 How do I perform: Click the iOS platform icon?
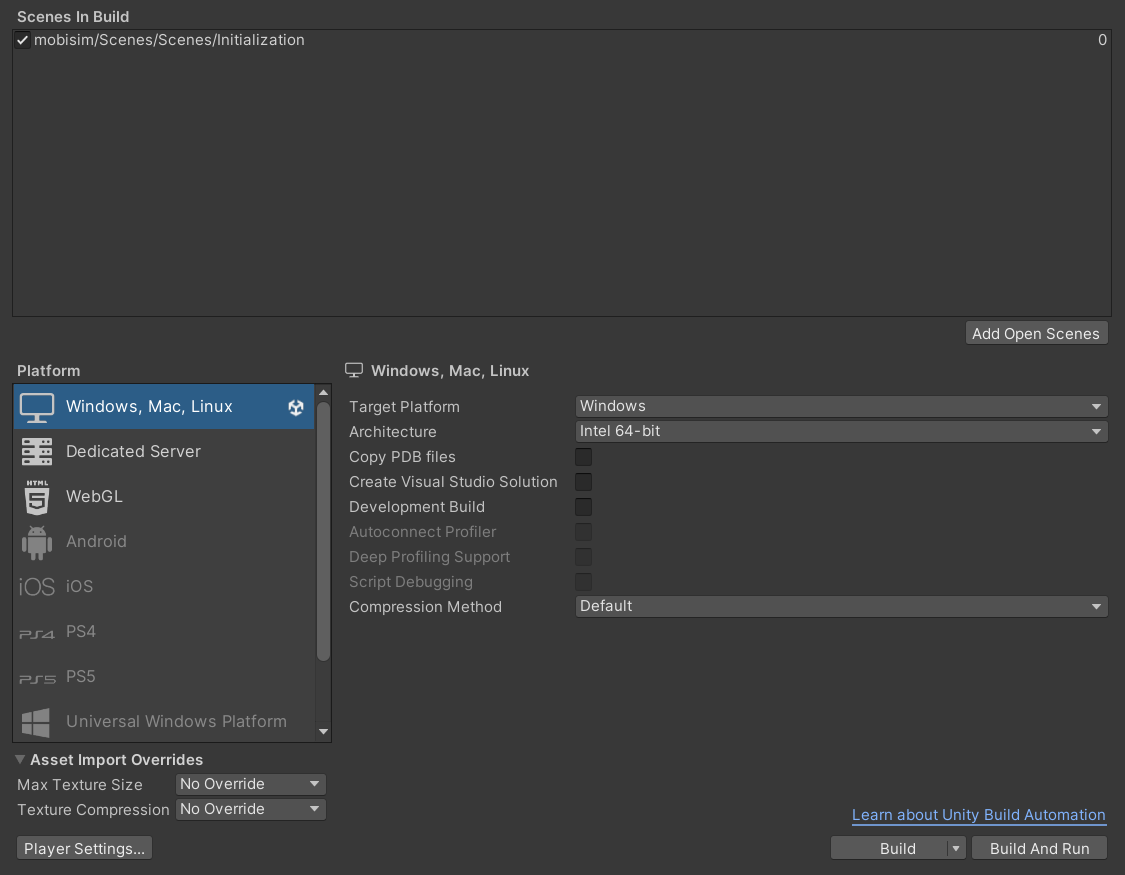[37, 587]
